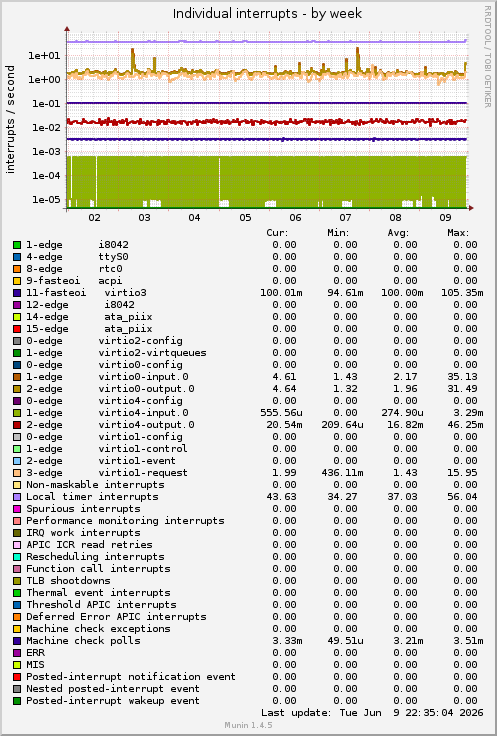Click the Machine check polls swatch
497x736 pixels.
point(17,641)
